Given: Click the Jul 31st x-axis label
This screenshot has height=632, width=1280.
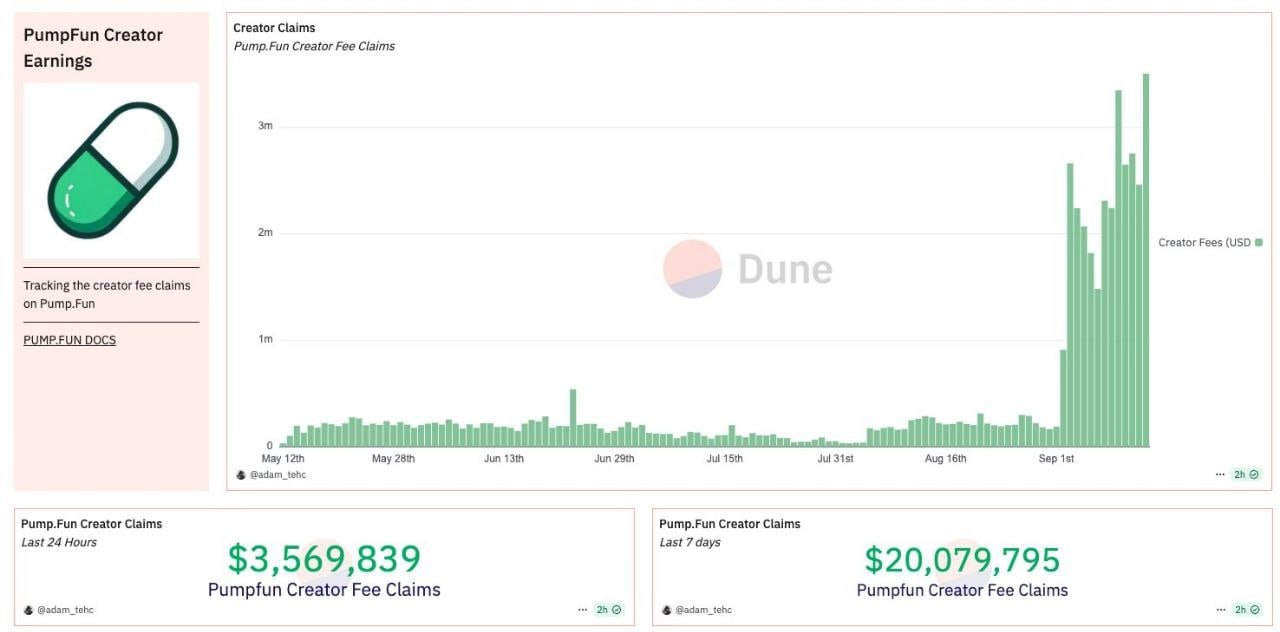Looking at the screenshot, I should (836, 459).
